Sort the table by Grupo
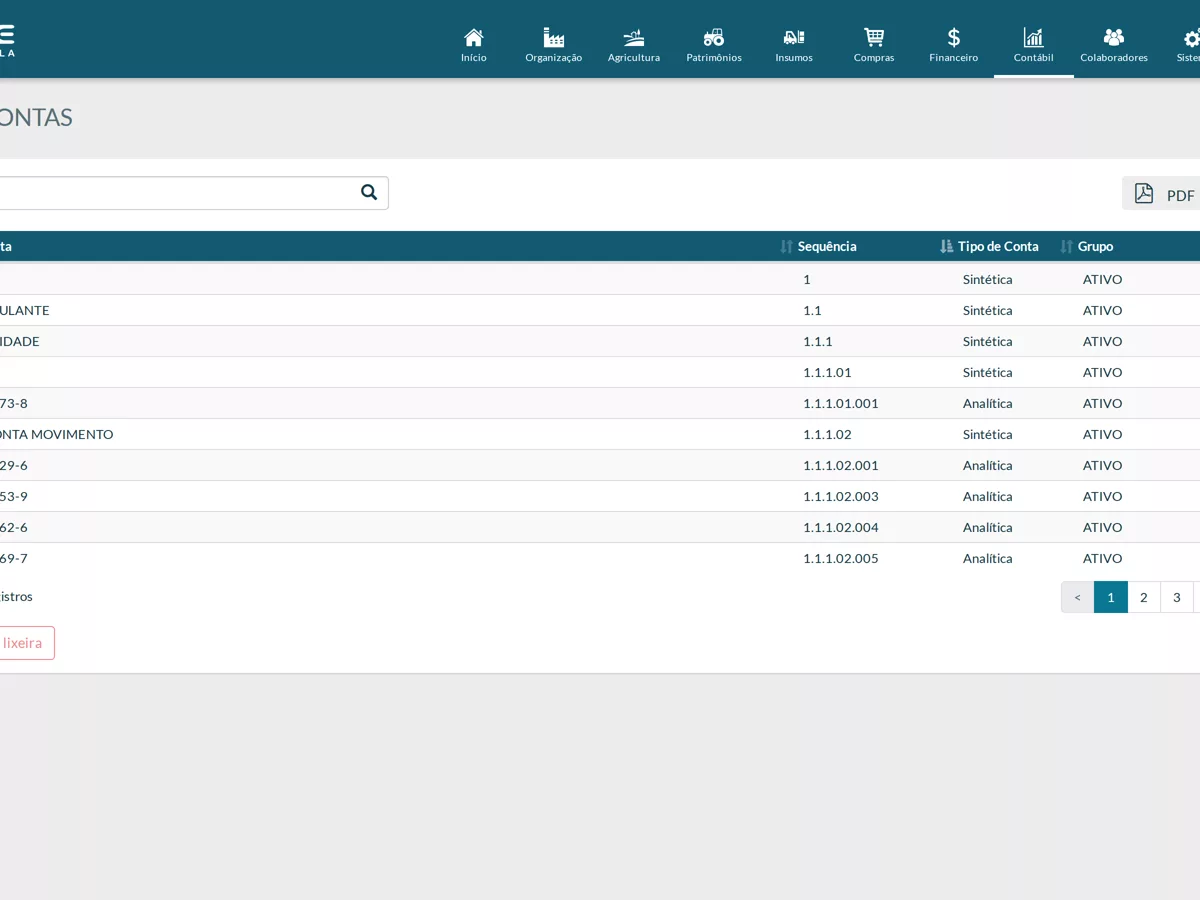Viewport: 1200px width, 900px height. pos(1095,246)
